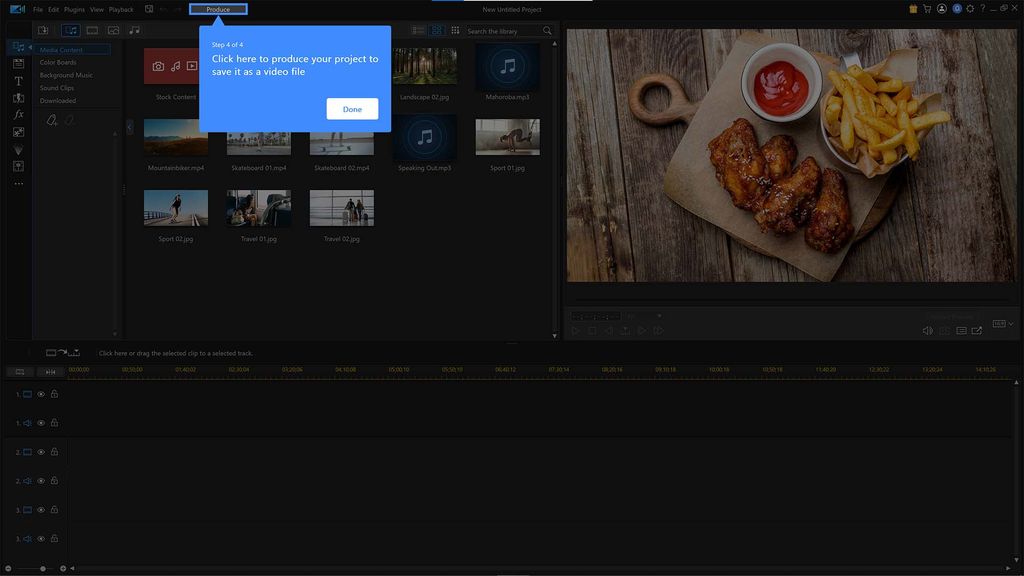Open the Playback menu
Screen dimensions: 1024x576
pos(121,9)
